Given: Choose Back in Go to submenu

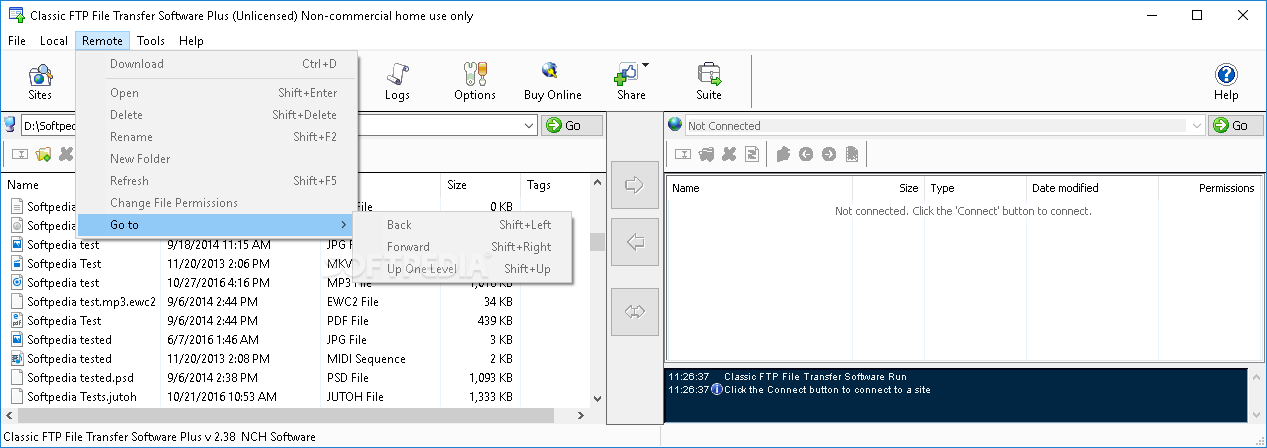Looking at the screenshot, I should [463, 225].
